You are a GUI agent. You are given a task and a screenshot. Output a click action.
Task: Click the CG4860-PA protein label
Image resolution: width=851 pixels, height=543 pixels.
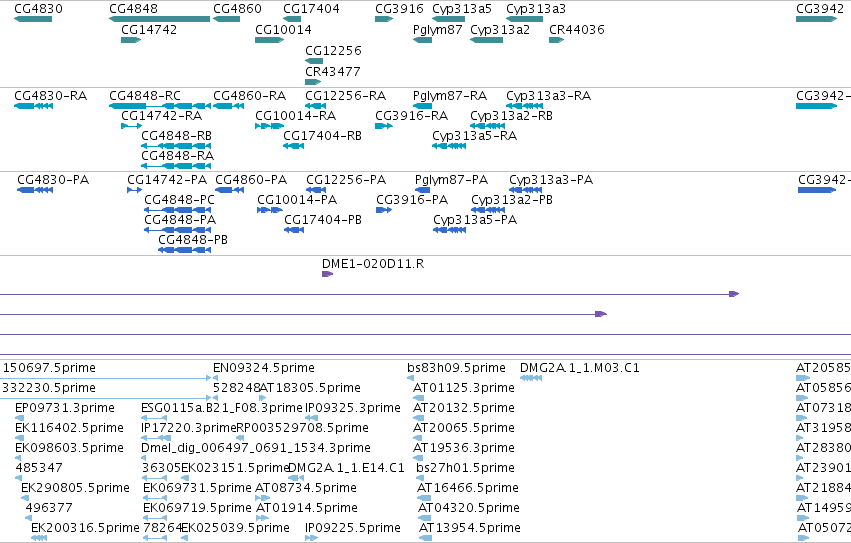[251, 180]
